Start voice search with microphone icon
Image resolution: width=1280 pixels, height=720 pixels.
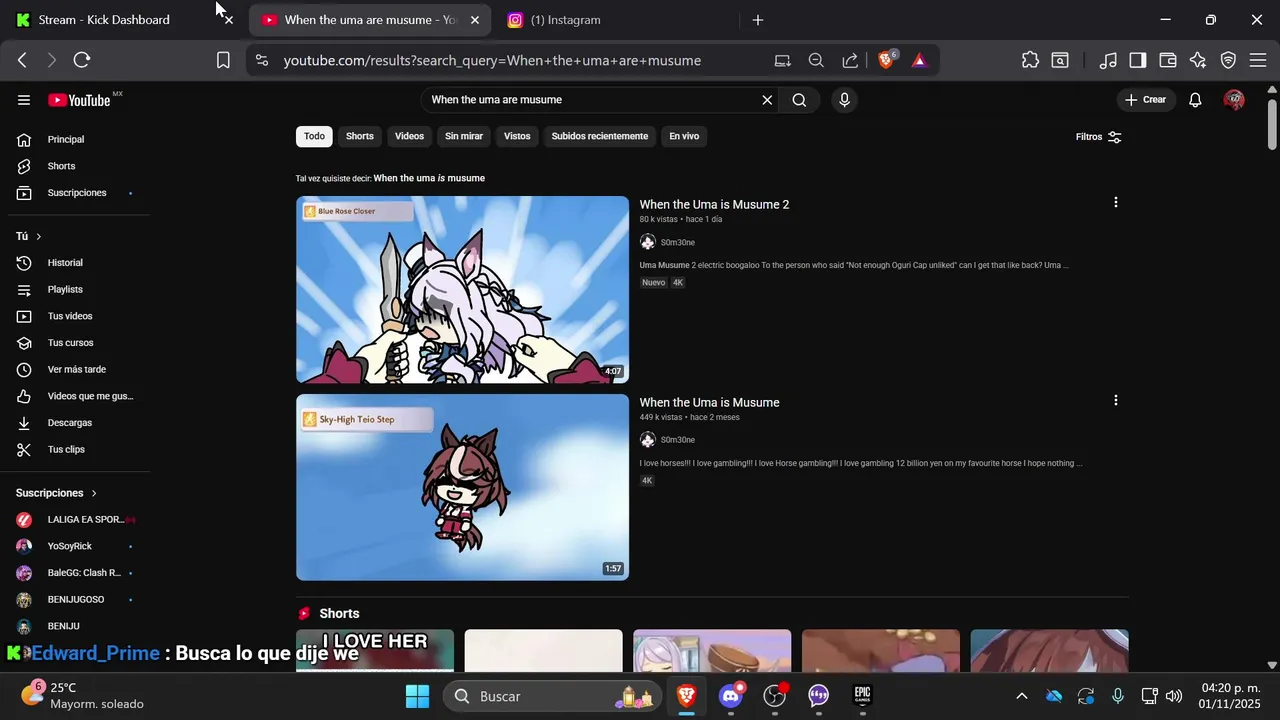pyautogui.click(x=845, y=100)
